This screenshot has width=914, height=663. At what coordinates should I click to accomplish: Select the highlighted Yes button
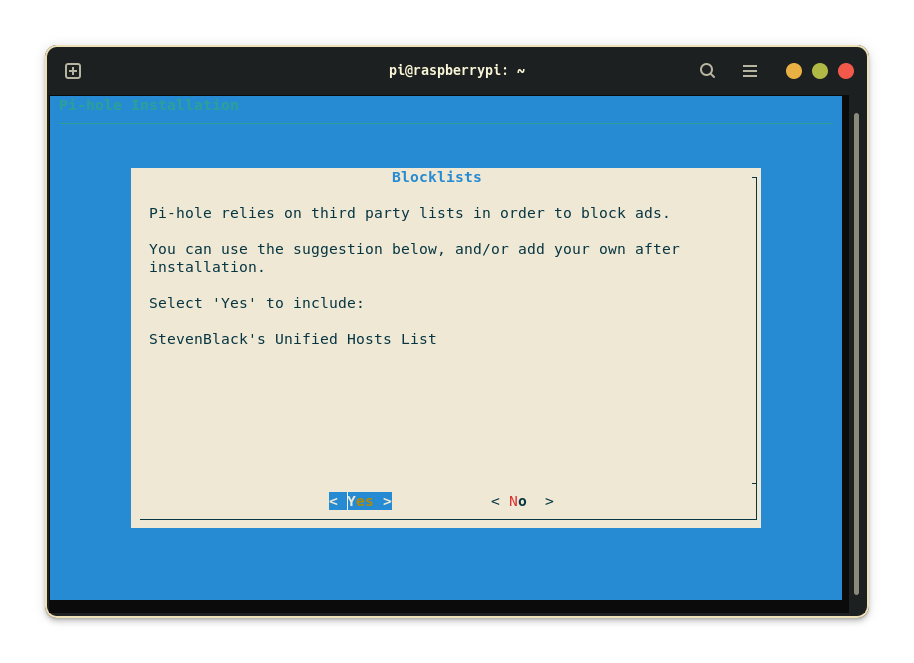coord(360,501)
